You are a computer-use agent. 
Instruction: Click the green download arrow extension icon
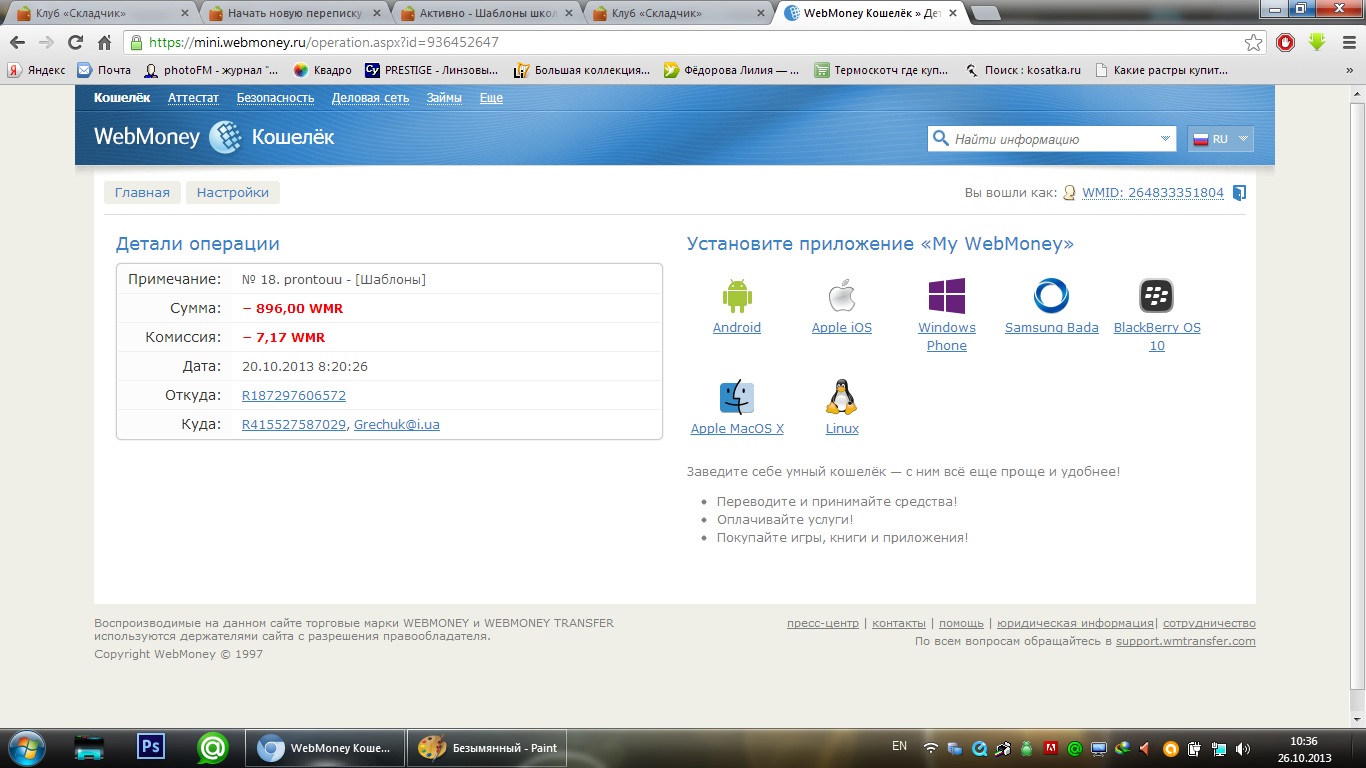tap(1317, 42)
